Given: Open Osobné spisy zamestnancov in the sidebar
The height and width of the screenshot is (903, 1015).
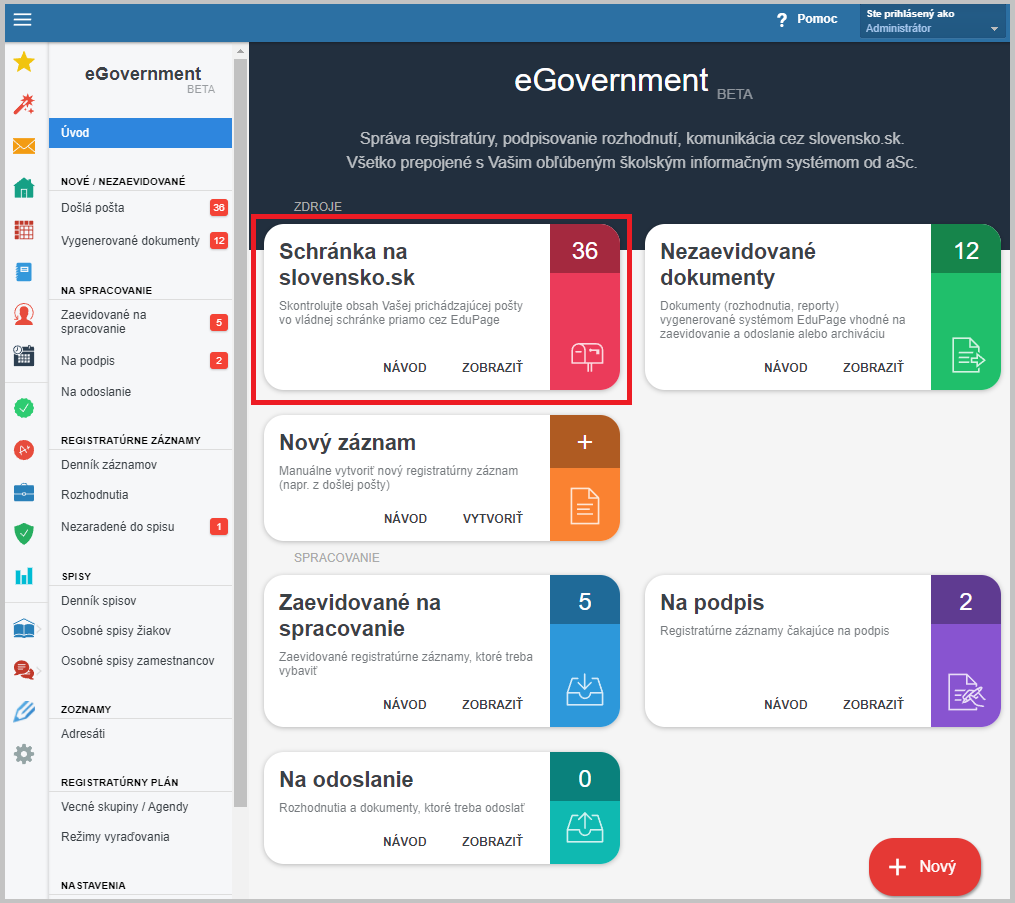Looking at the screenshot, I should click(x=140, y=661).
